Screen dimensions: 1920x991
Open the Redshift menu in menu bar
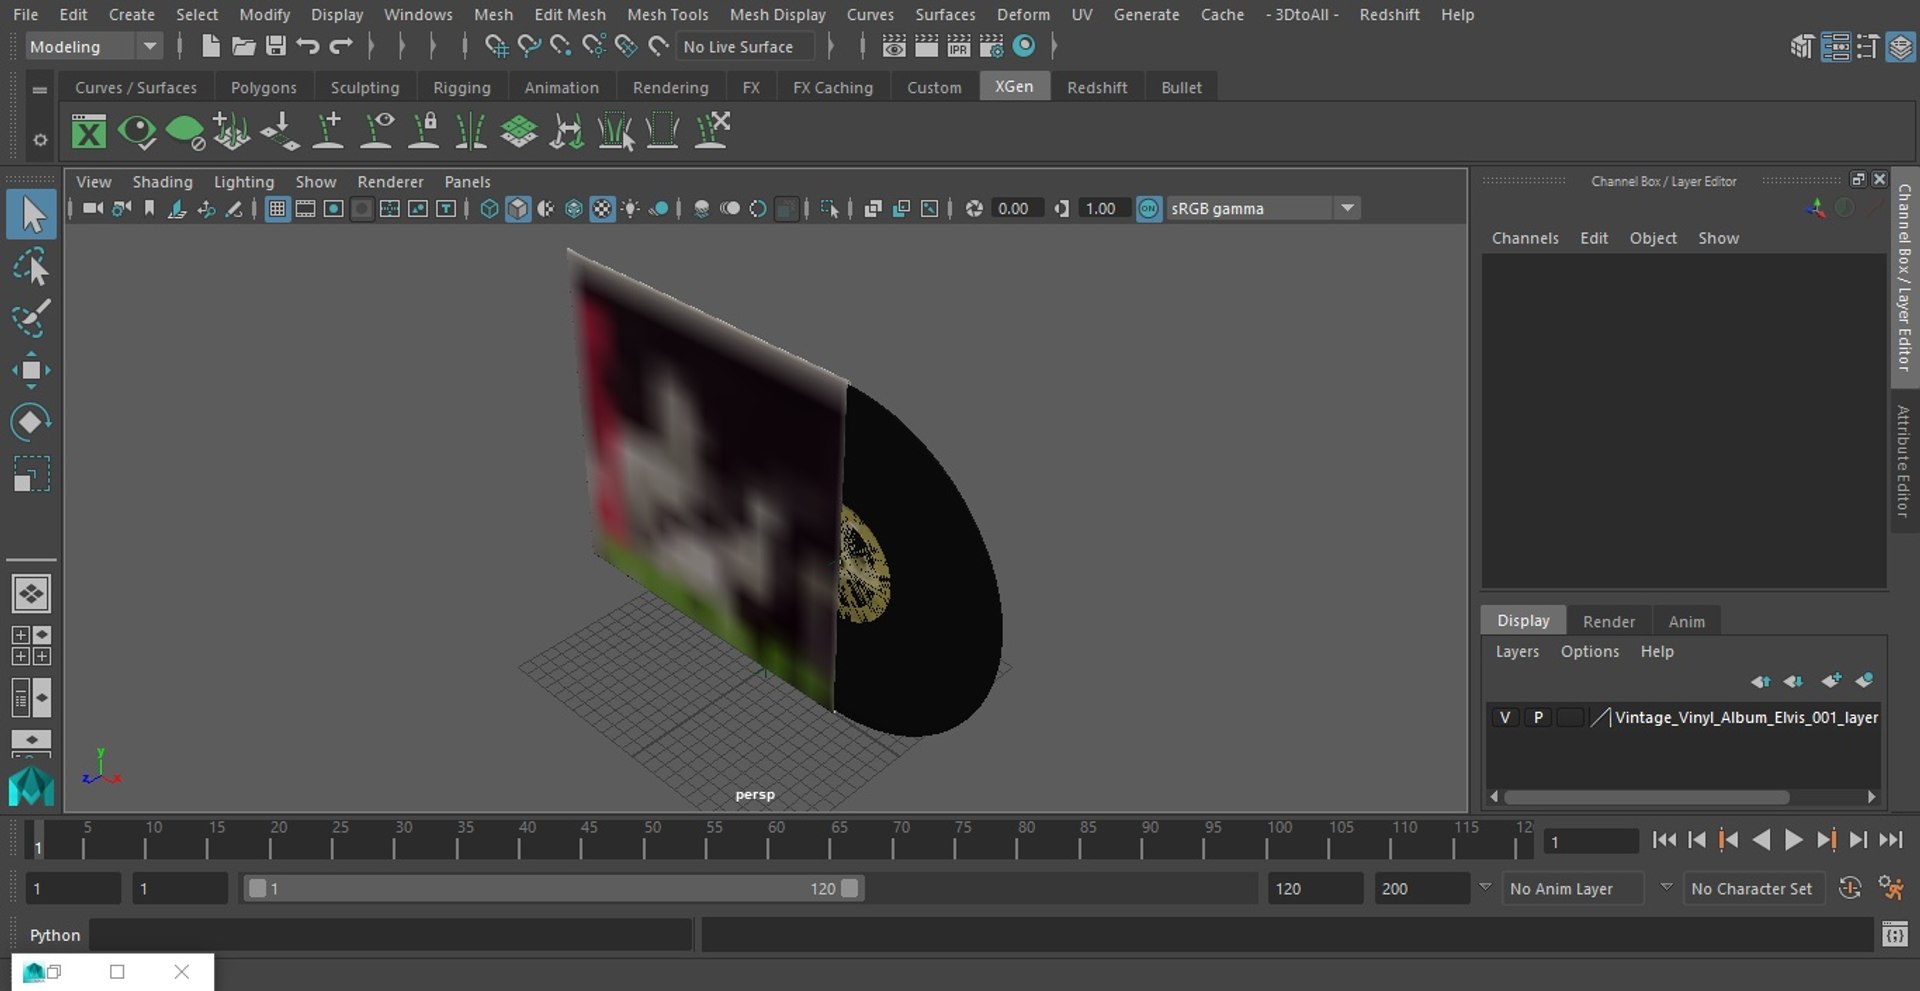click(1389, 15)
